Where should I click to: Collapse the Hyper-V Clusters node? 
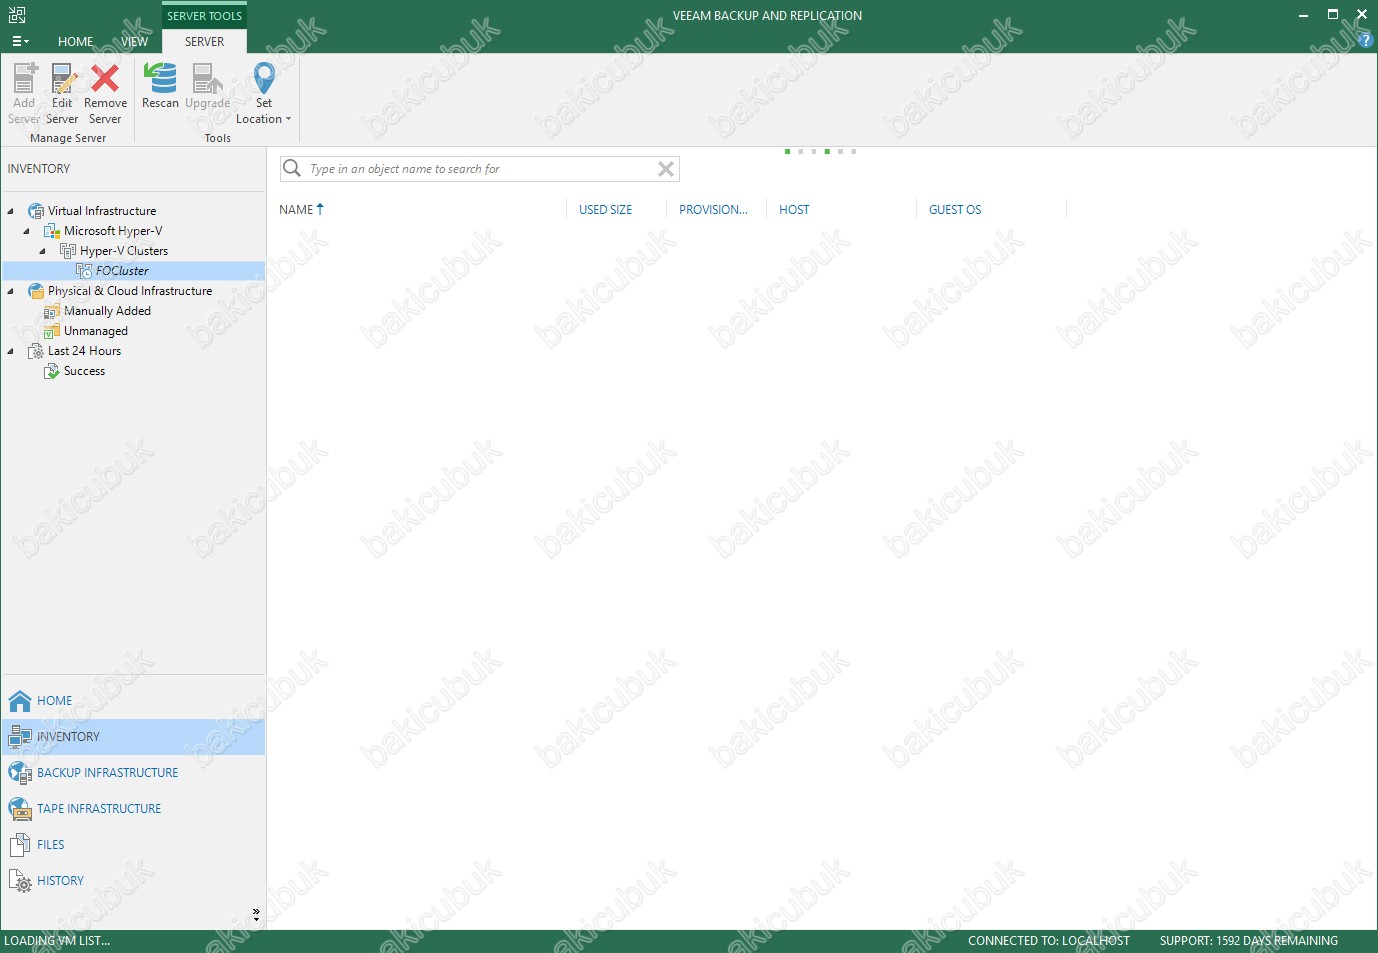tap(43, 251)
